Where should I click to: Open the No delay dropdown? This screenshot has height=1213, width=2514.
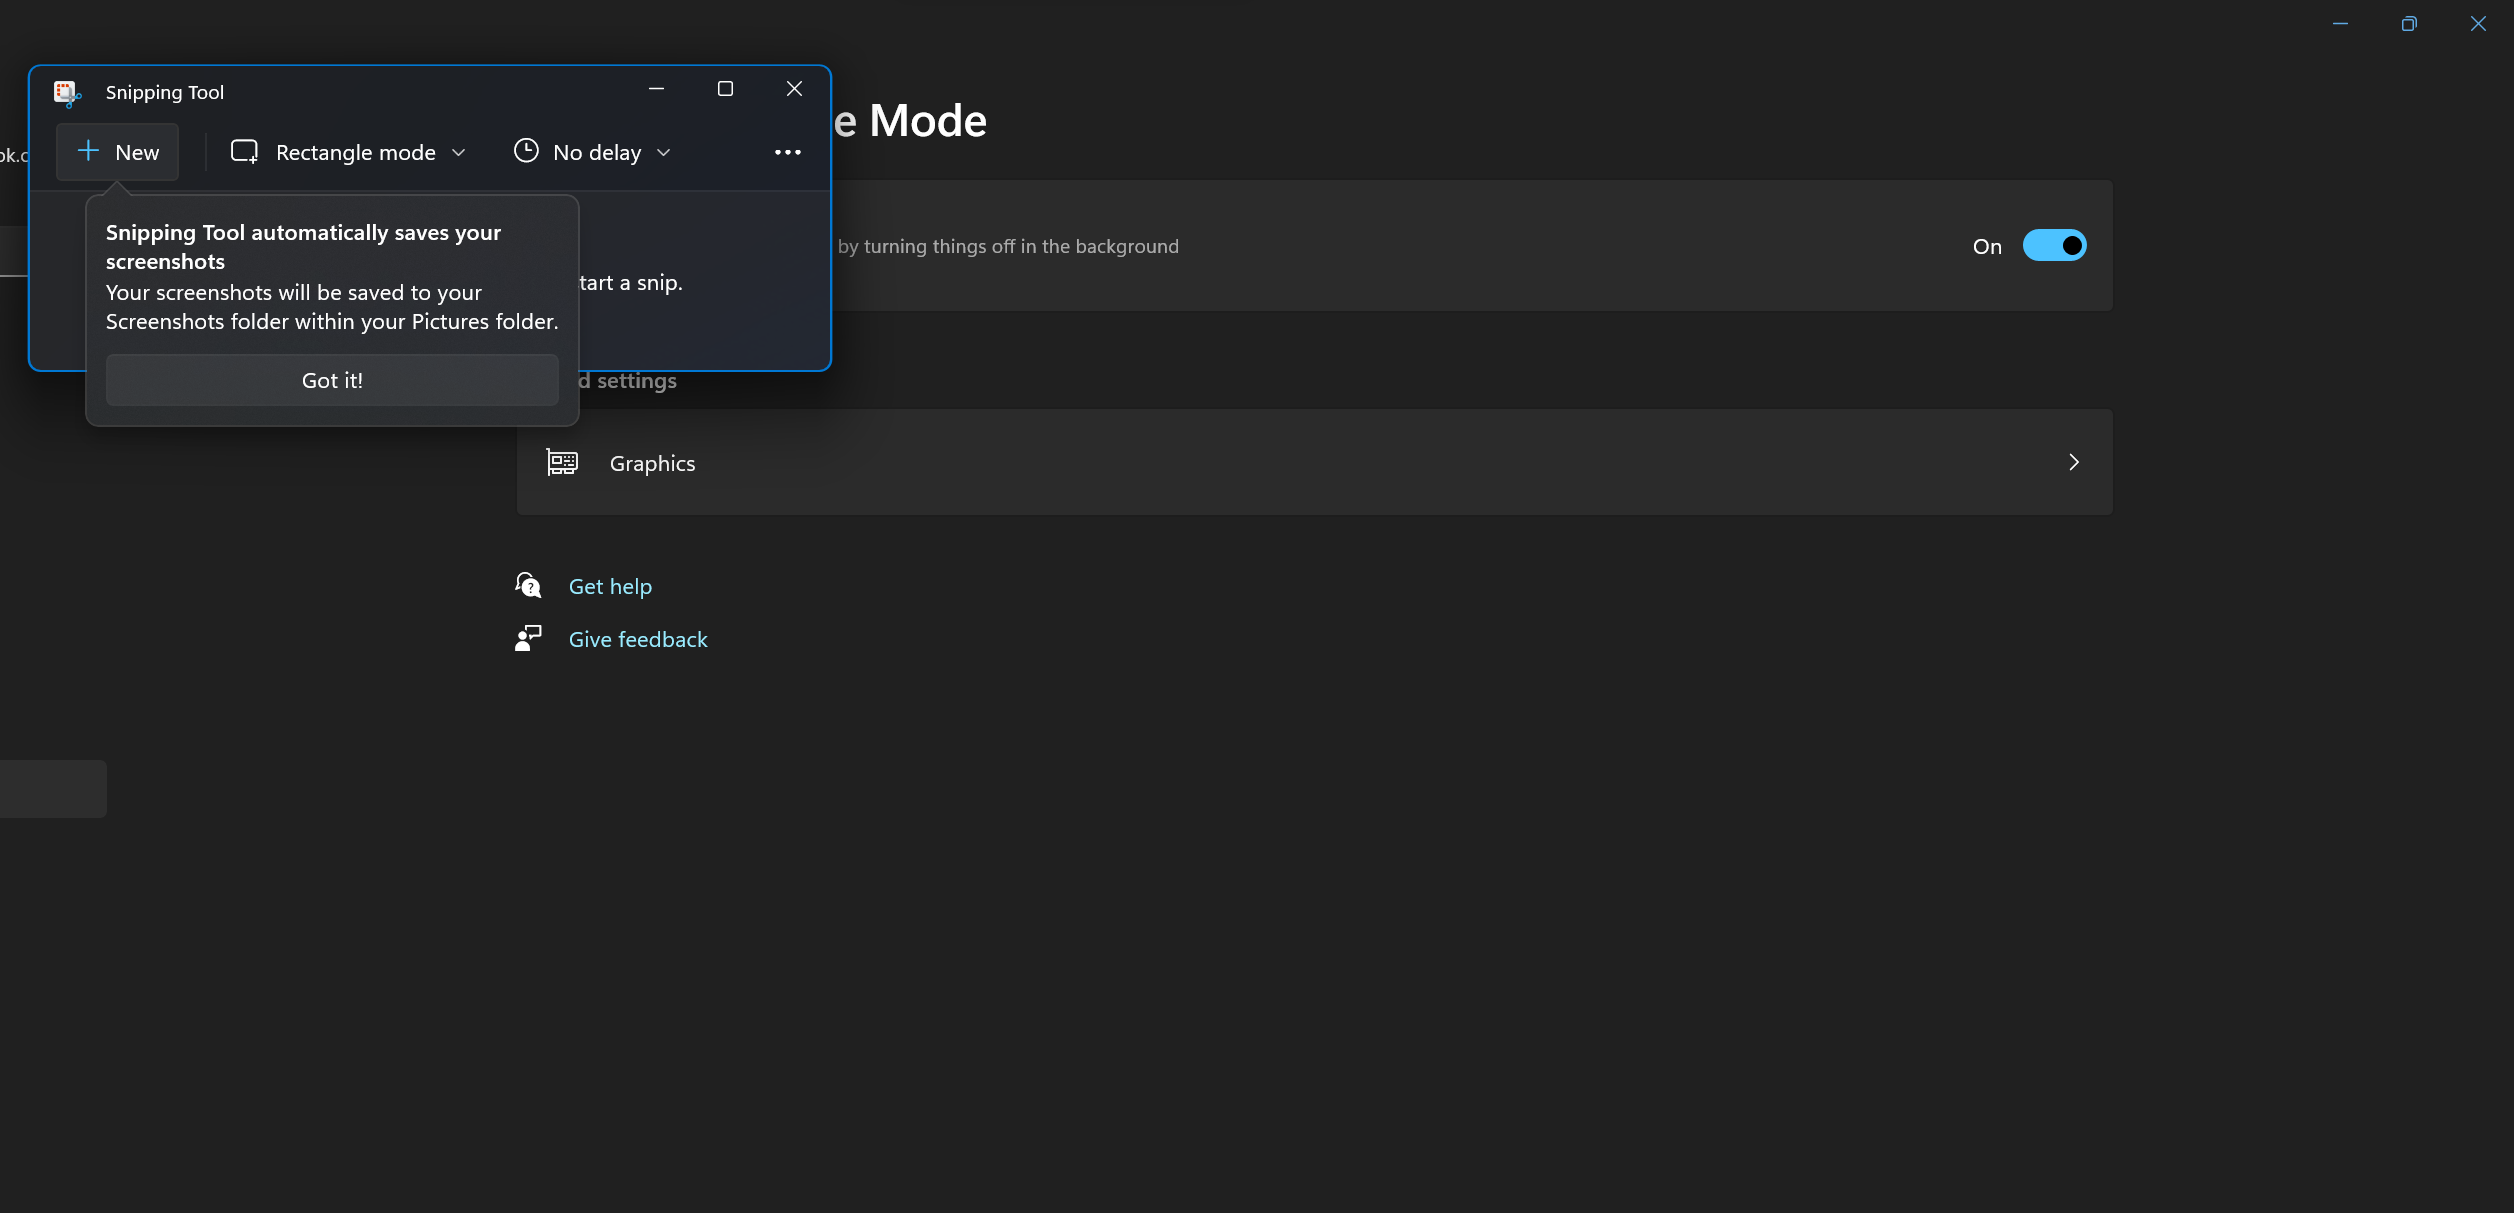663,152
